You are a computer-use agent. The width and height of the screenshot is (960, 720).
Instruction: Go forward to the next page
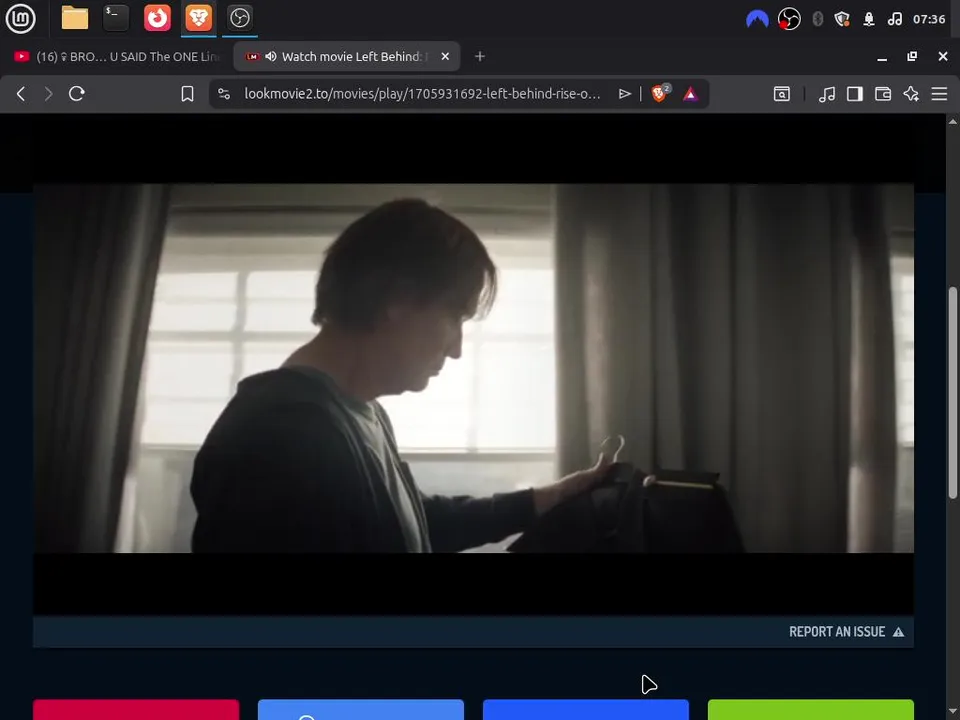pos(48,94)
